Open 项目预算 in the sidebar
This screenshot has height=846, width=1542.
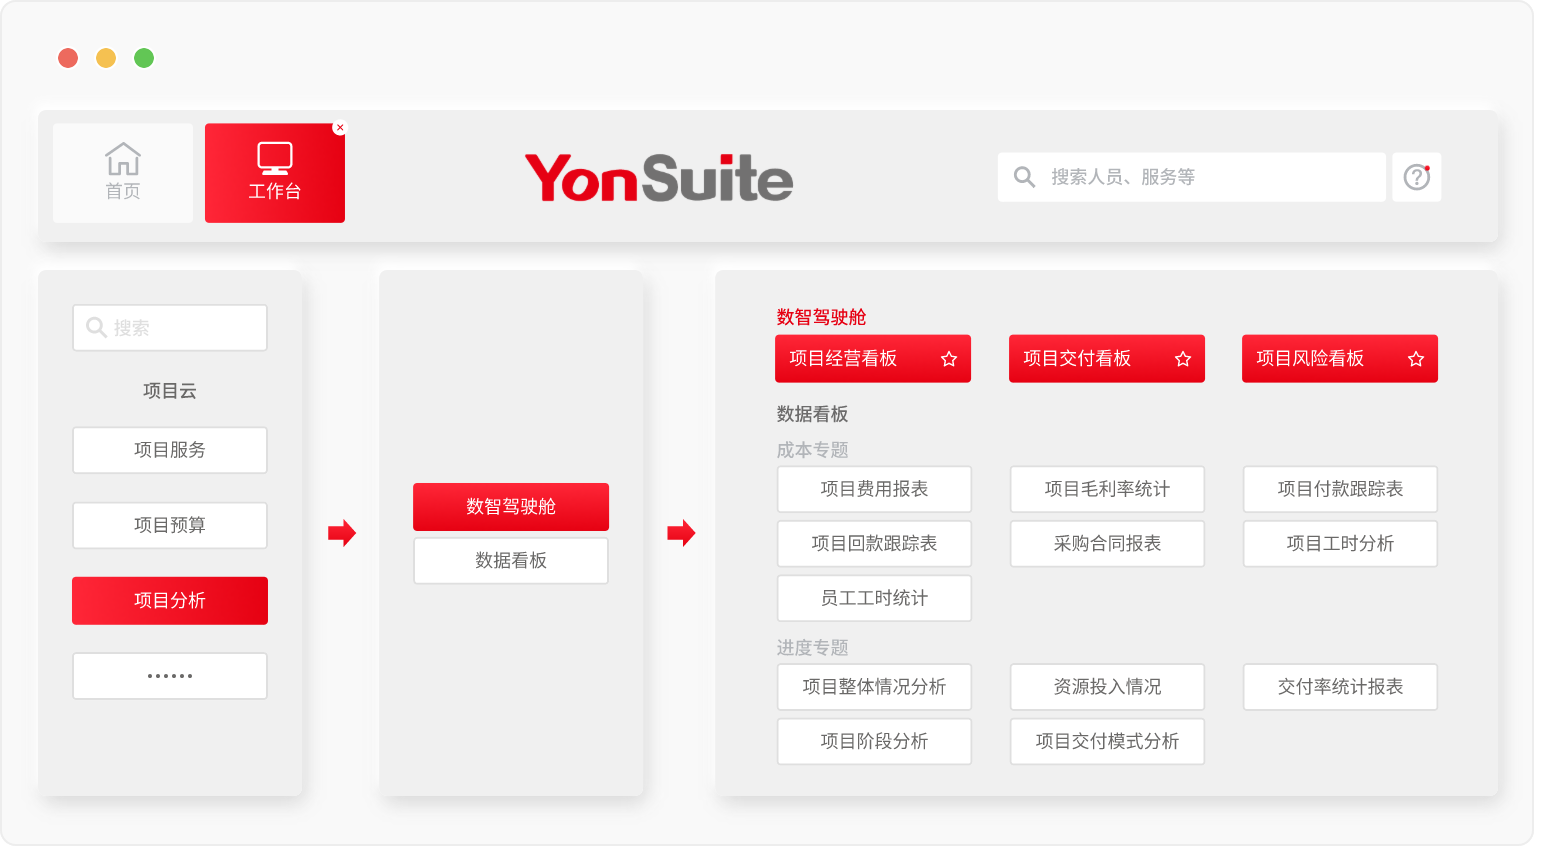pyautogui.click(x=170, y=525)
